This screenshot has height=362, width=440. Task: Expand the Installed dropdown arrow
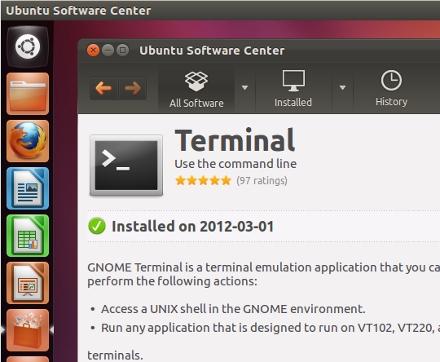point(342,88)
